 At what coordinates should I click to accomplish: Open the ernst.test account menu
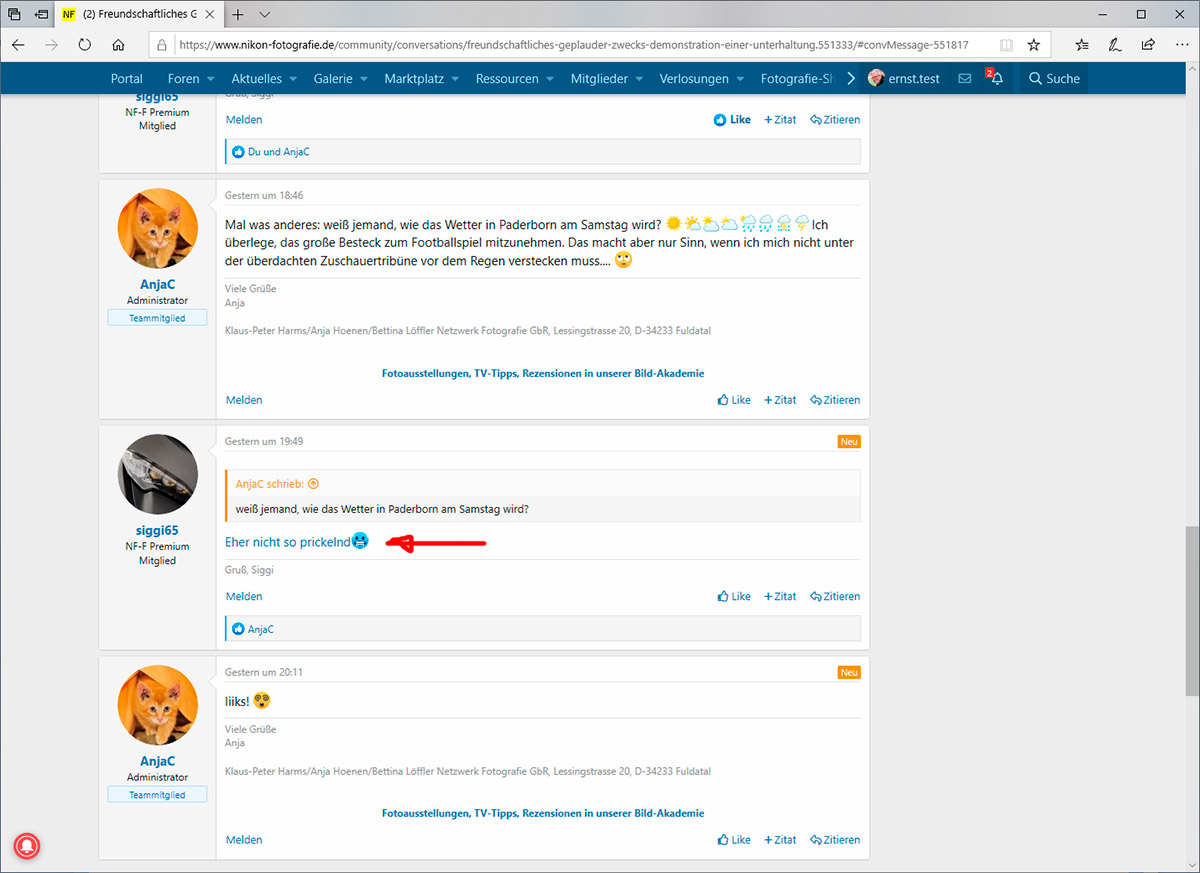pyautogui.click(x=904, y=79)
